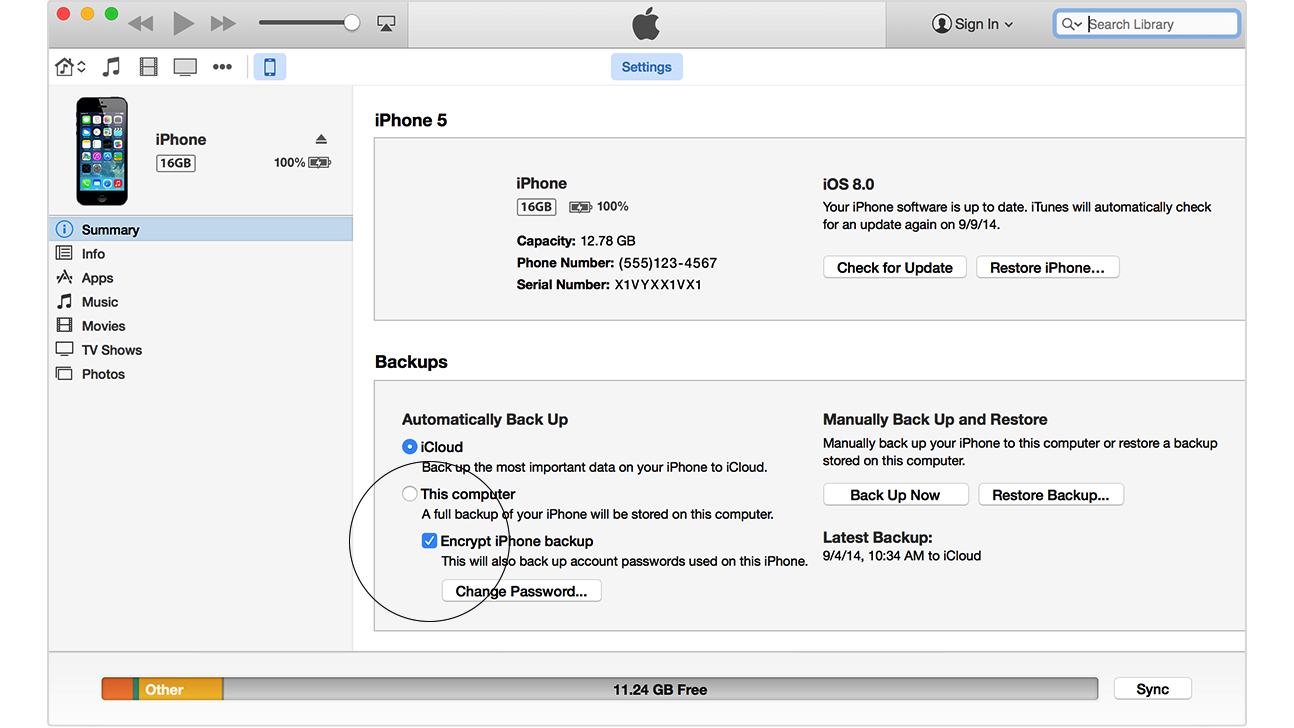Viewport: 1294px width, 728px height.
Task: Click the Sync button
Action: click(1152, 689)
